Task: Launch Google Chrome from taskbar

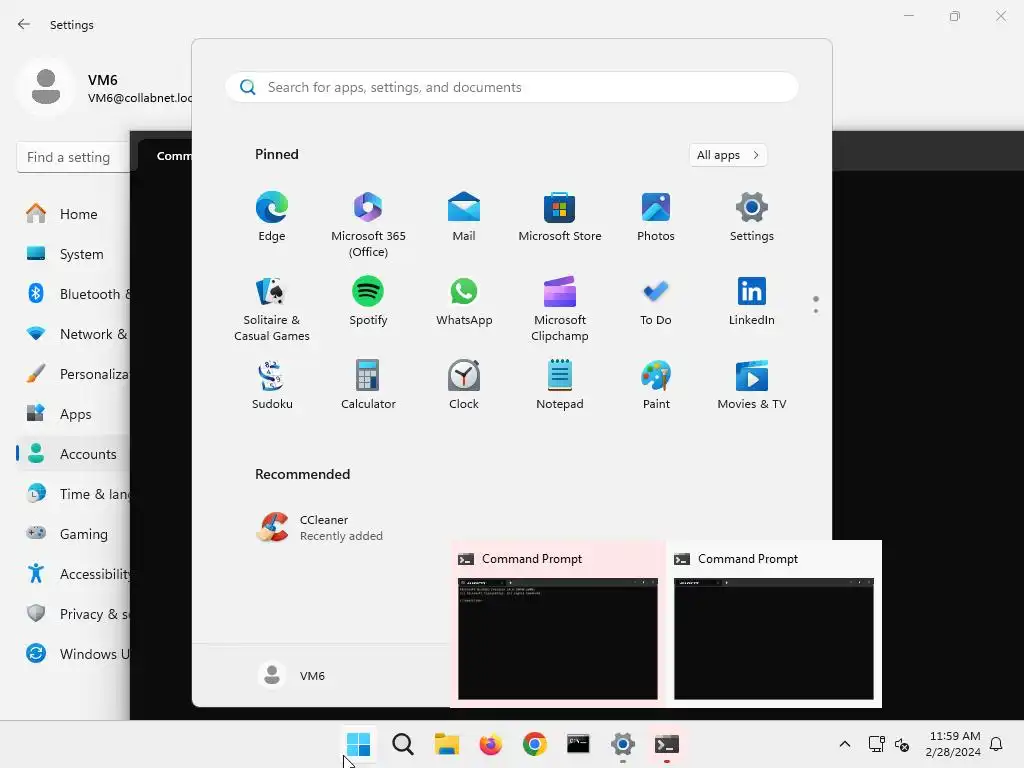Action: [x=534, y=744]
